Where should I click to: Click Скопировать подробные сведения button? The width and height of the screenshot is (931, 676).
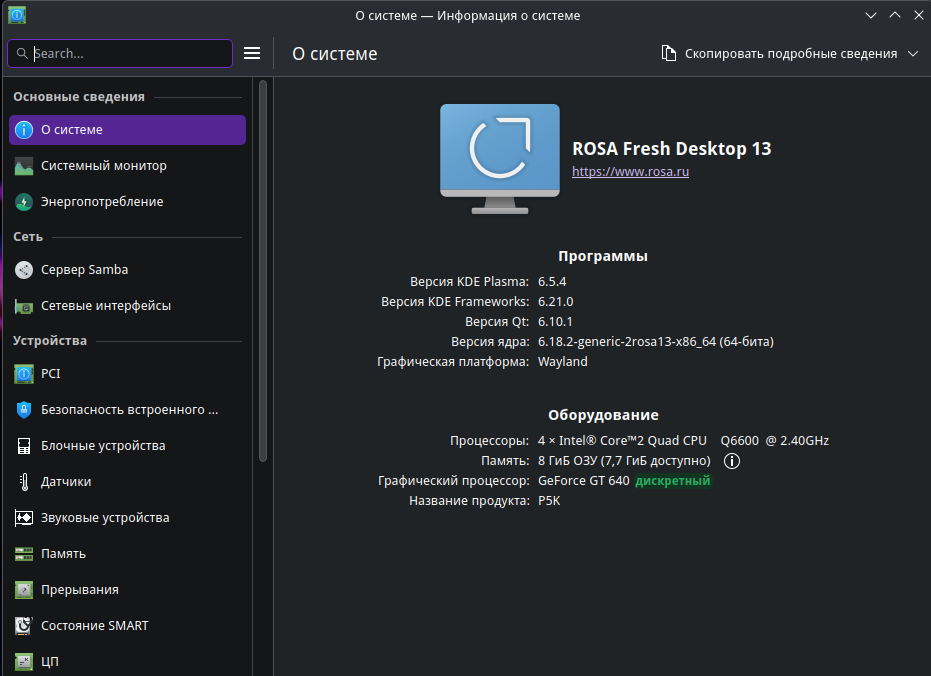point(779,53)
